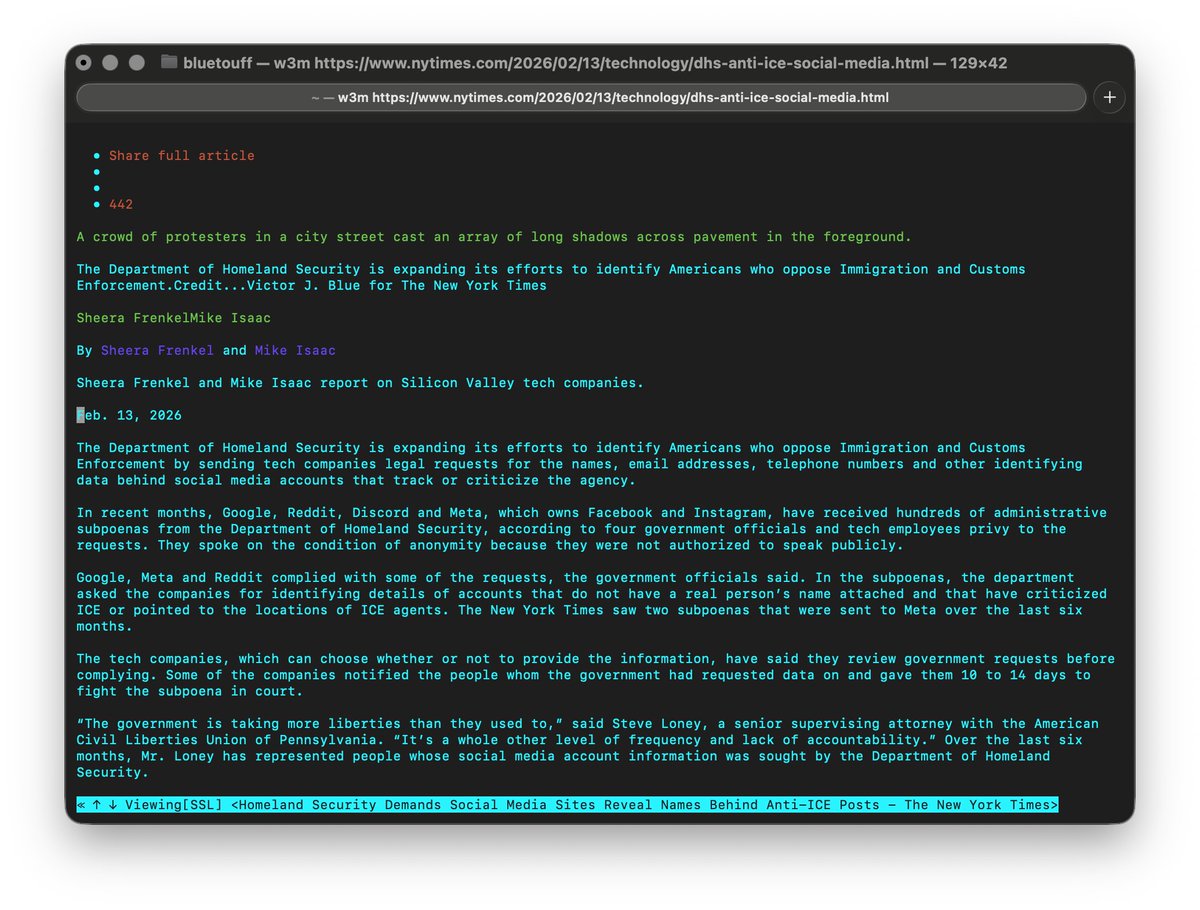Click the green 'Sheera FrenkelMike Isaac' image text
1200x910 pixels.
tap(174, 318)
